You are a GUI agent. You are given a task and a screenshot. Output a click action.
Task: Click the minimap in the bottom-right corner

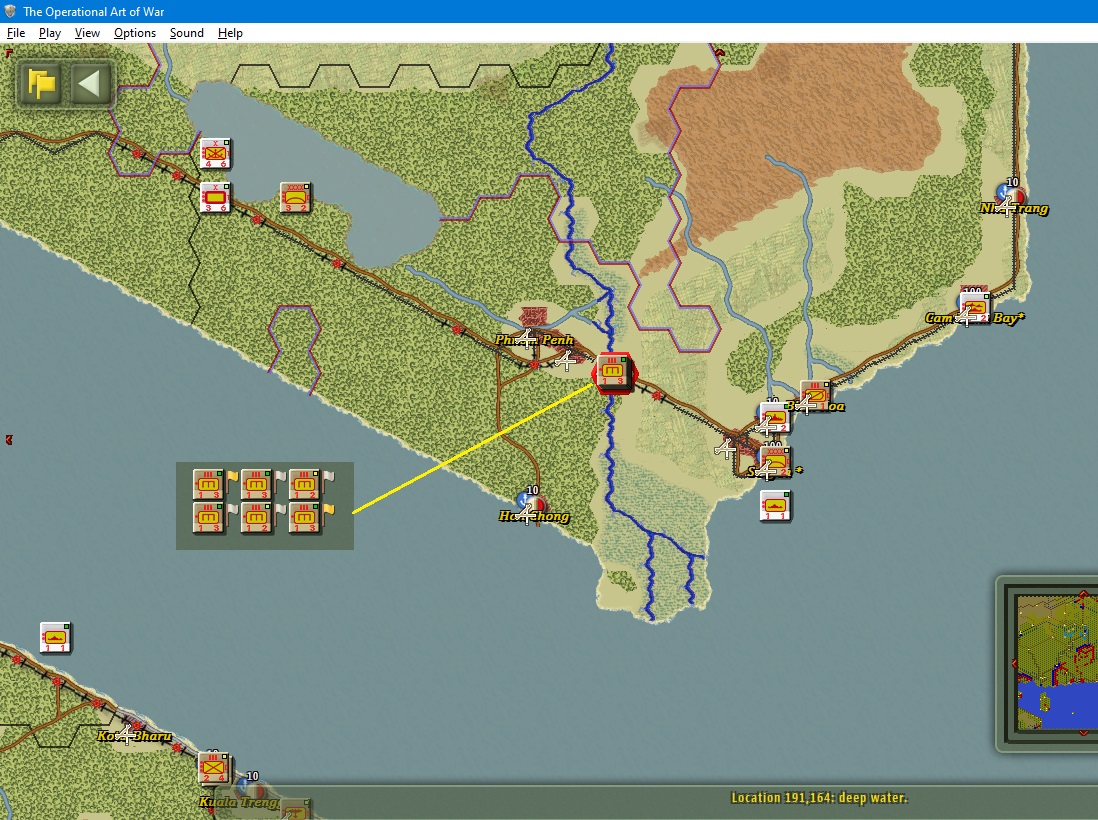[x=1056, y=662]
